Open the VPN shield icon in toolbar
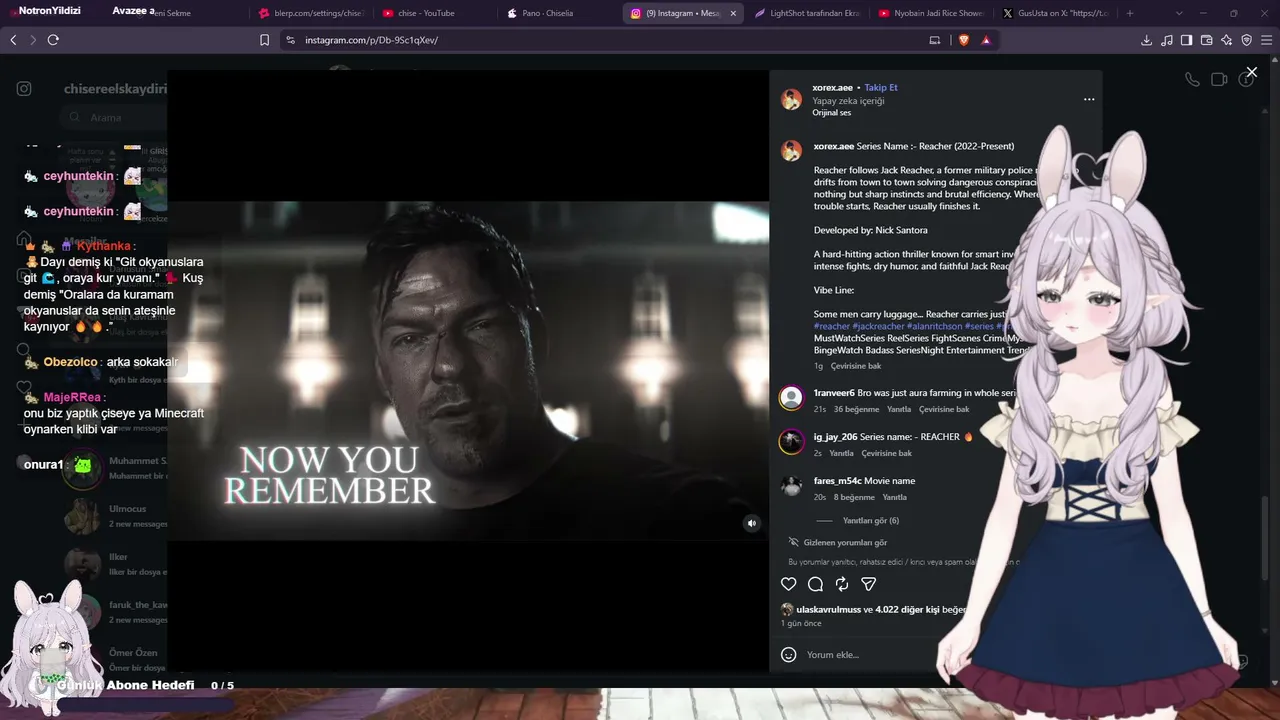Screen dimensions: 1280x720 [1246, 40]
